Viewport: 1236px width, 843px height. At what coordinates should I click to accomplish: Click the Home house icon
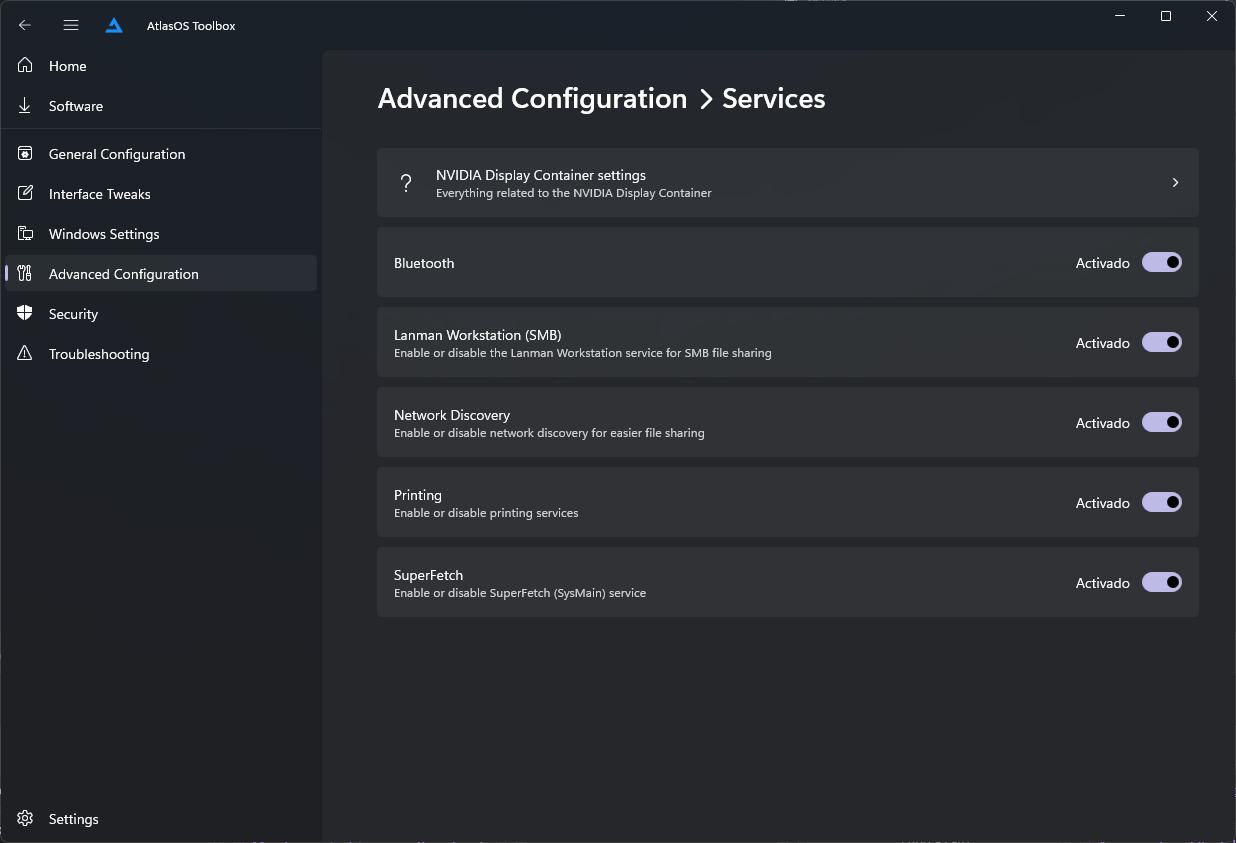pyautogui.click(x=26, y=66)
